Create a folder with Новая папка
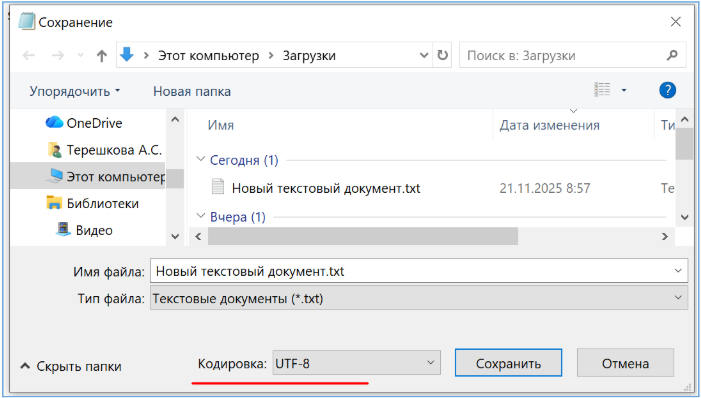The width and height of the screenshot is (701, 398). click(192, 91)
